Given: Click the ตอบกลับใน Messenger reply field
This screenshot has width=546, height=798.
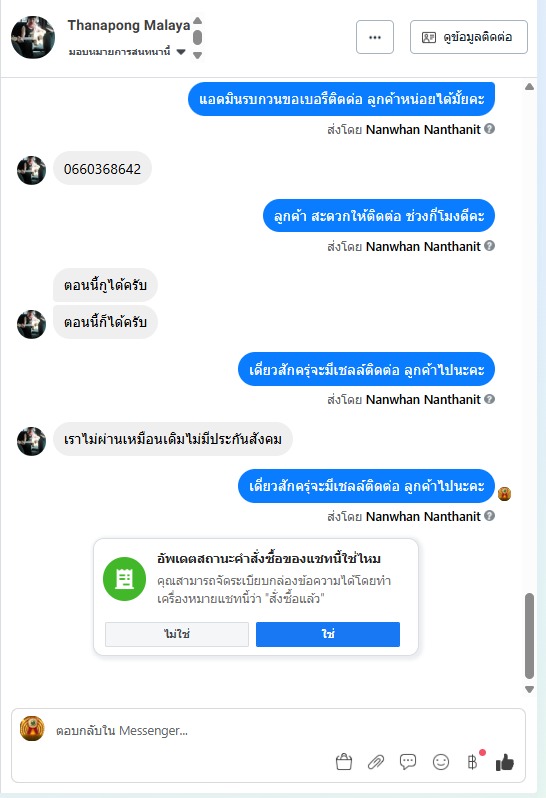Looking at the screenshot, I should click(x=269, y=731).
